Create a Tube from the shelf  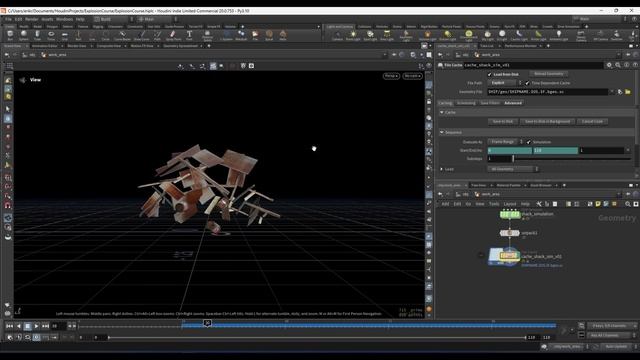37,35
